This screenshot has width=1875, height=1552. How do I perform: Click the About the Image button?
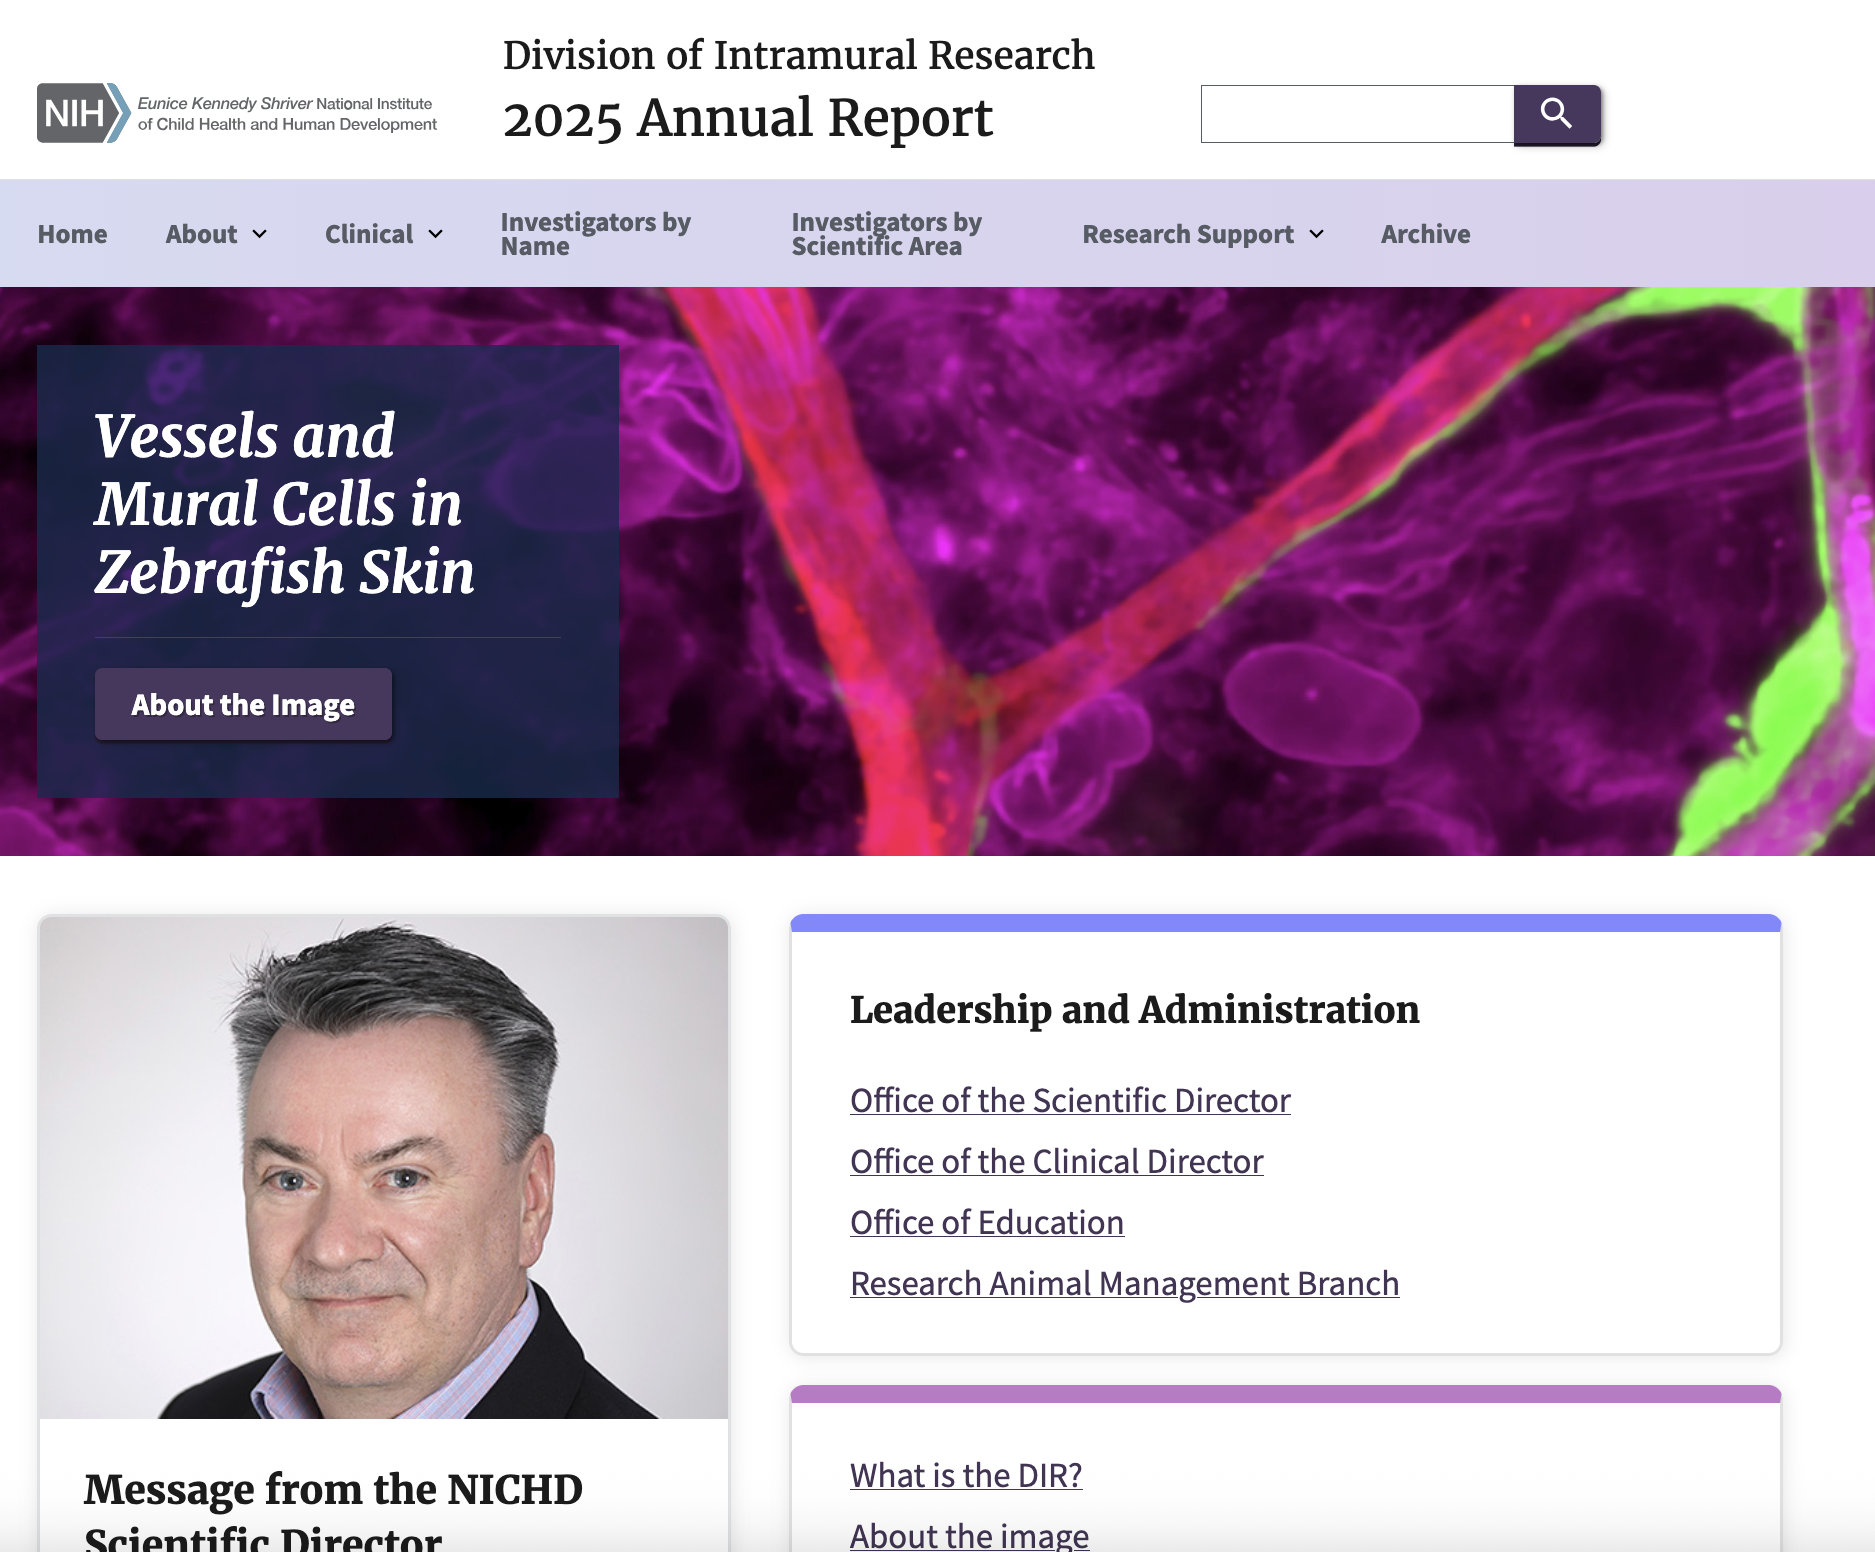(x=243, y=704)
